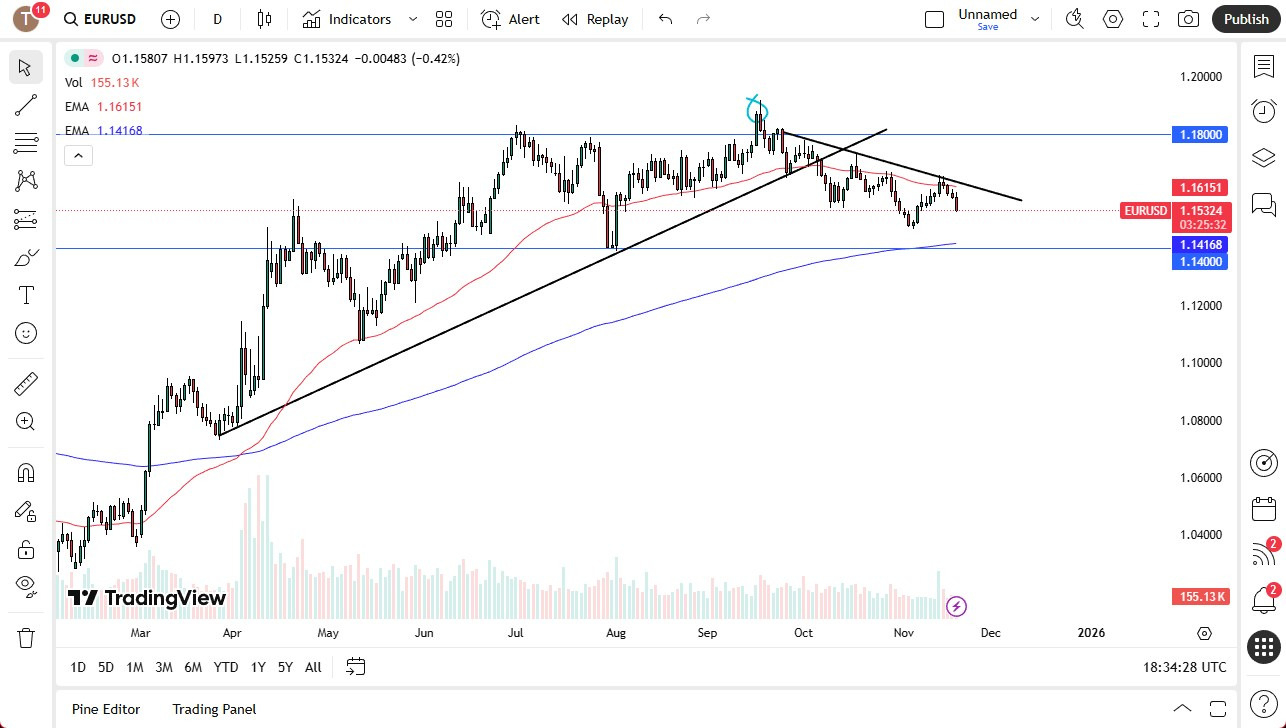Select the 1Y time range
Viewport: 1286px width, 728px height.
[257, 667]
